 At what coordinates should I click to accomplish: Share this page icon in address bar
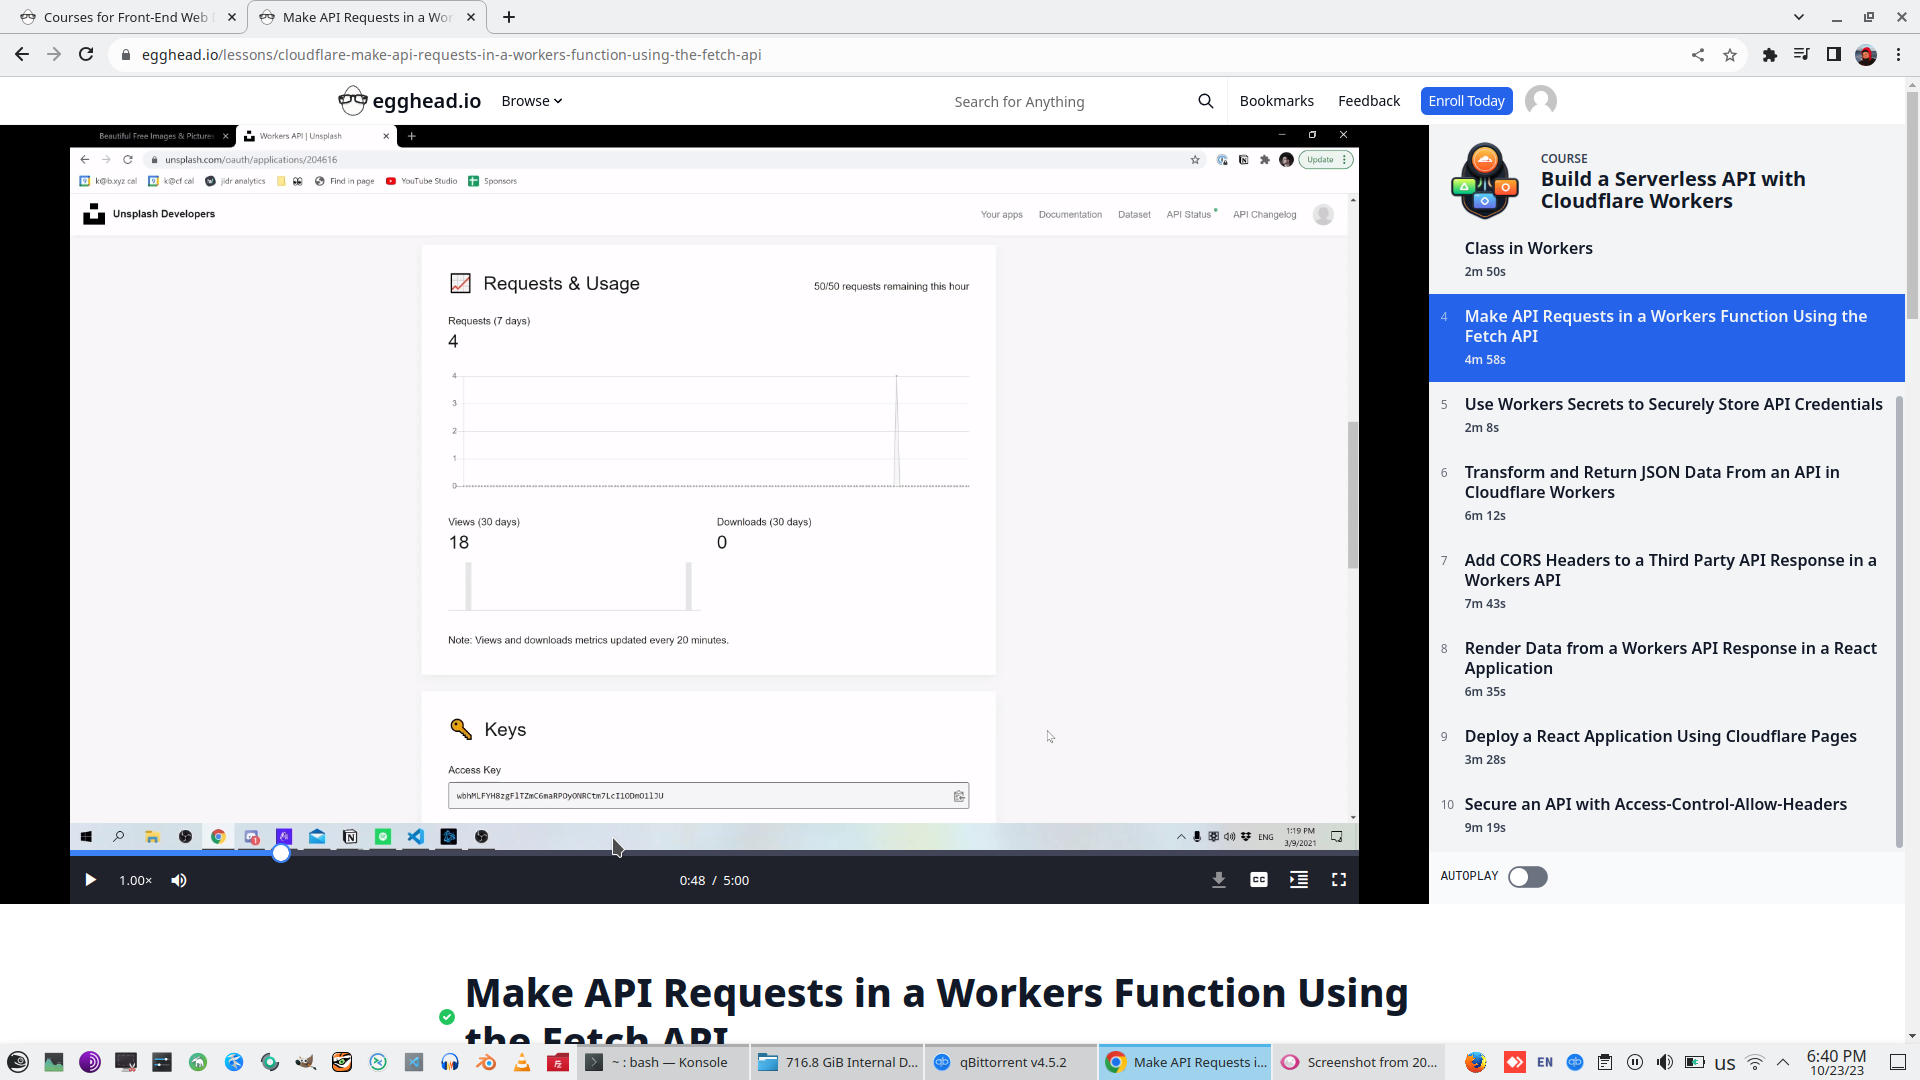pos(1698,55)
